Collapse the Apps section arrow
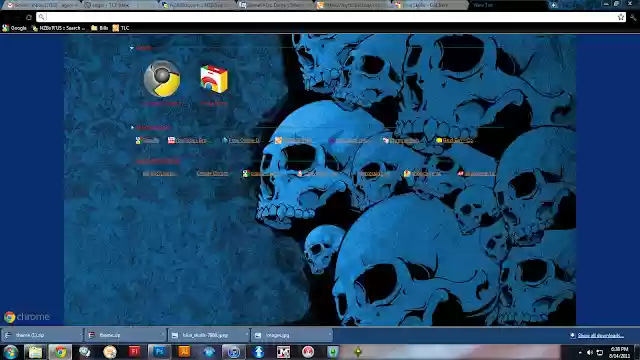The image size is (640, 360). tap(132, 48)
